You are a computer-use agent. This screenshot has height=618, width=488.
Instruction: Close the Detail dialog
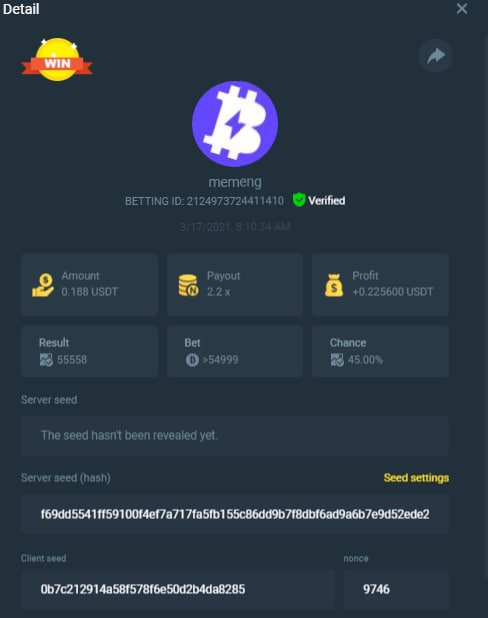[462, 9]
